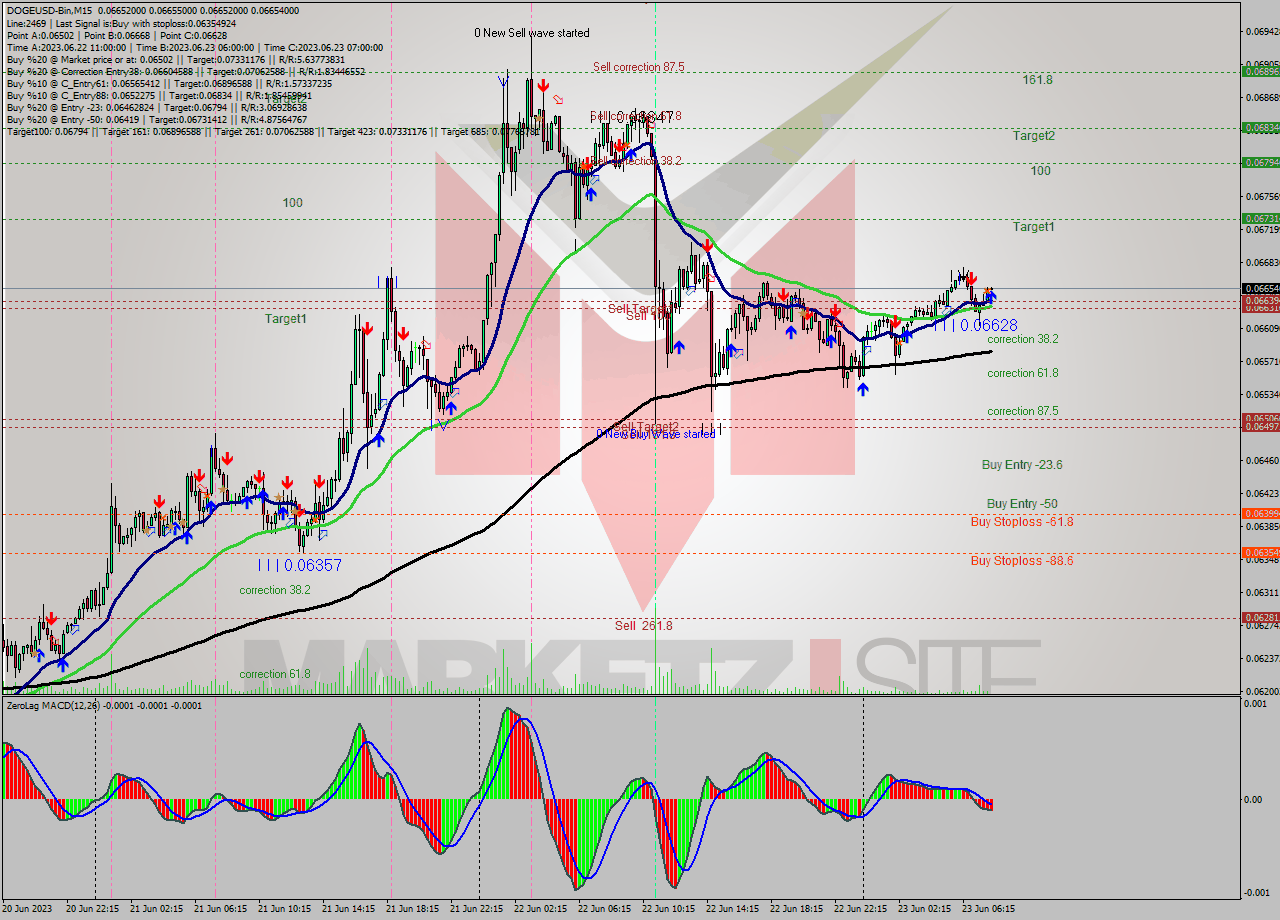This screenshot has height=920, width=1280.
Task: Select the red 0.06506 price tag
Action: coord(1260,418)
